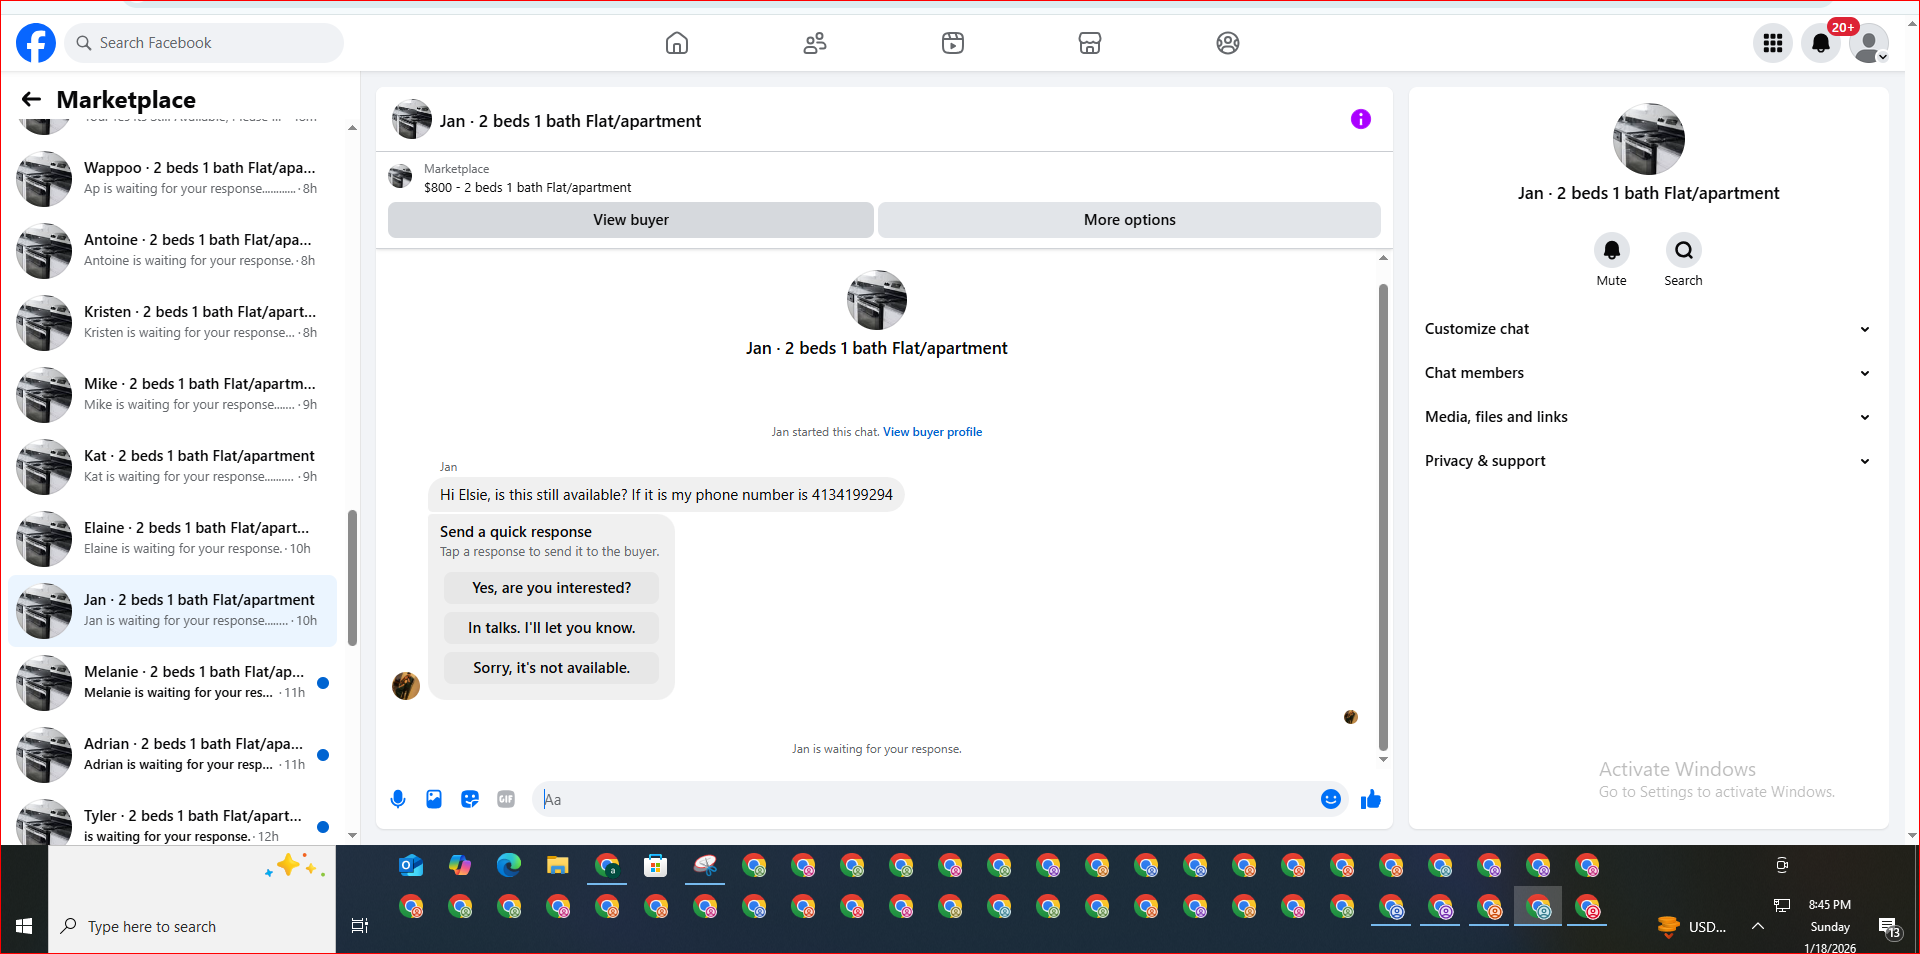Screen dimensions: 1920x954
Task: Show hidden system tray icons
Action: click(1757, 926)
